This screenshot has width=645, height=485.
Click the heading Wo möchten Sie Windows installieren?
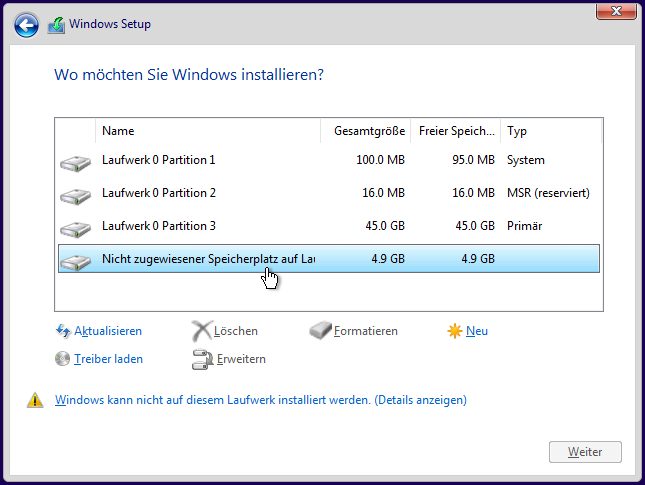pos(189,74)
